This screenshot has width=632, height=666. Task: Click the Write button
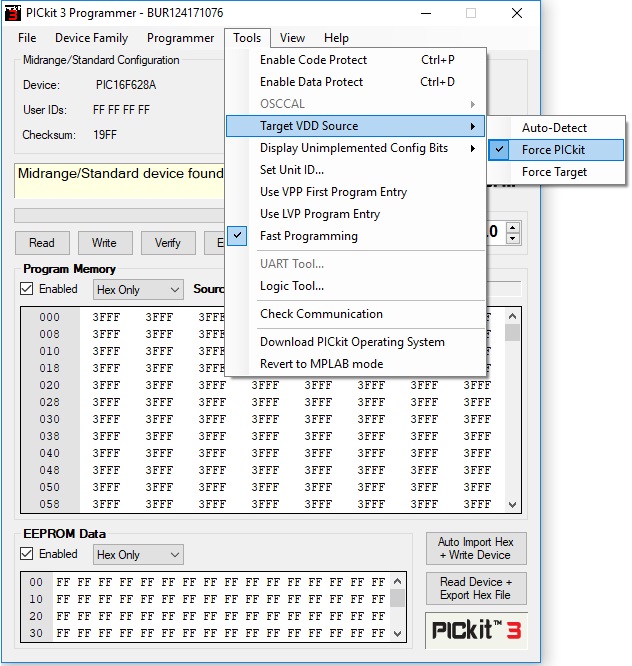click(x=105, y=243)
